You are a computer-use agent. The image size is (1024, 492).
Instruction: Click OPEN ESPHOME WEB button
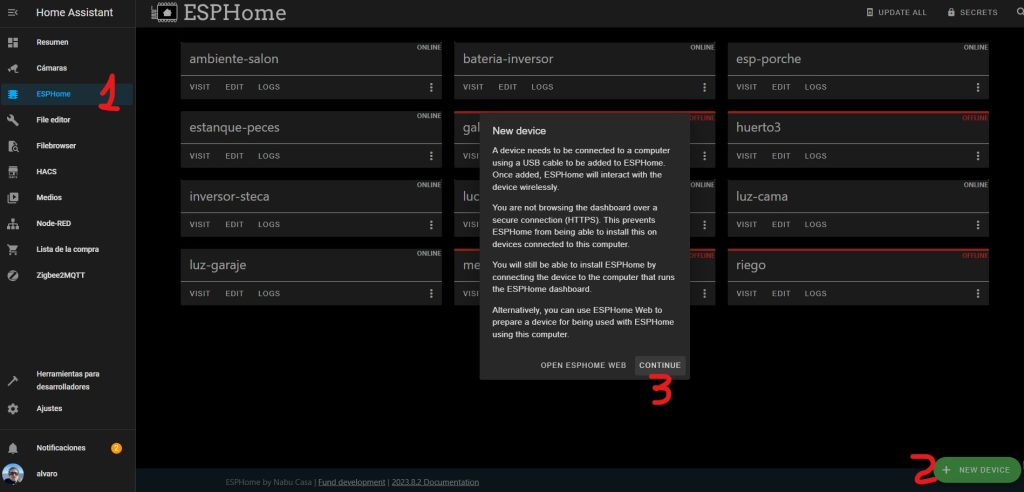[583, 366]
